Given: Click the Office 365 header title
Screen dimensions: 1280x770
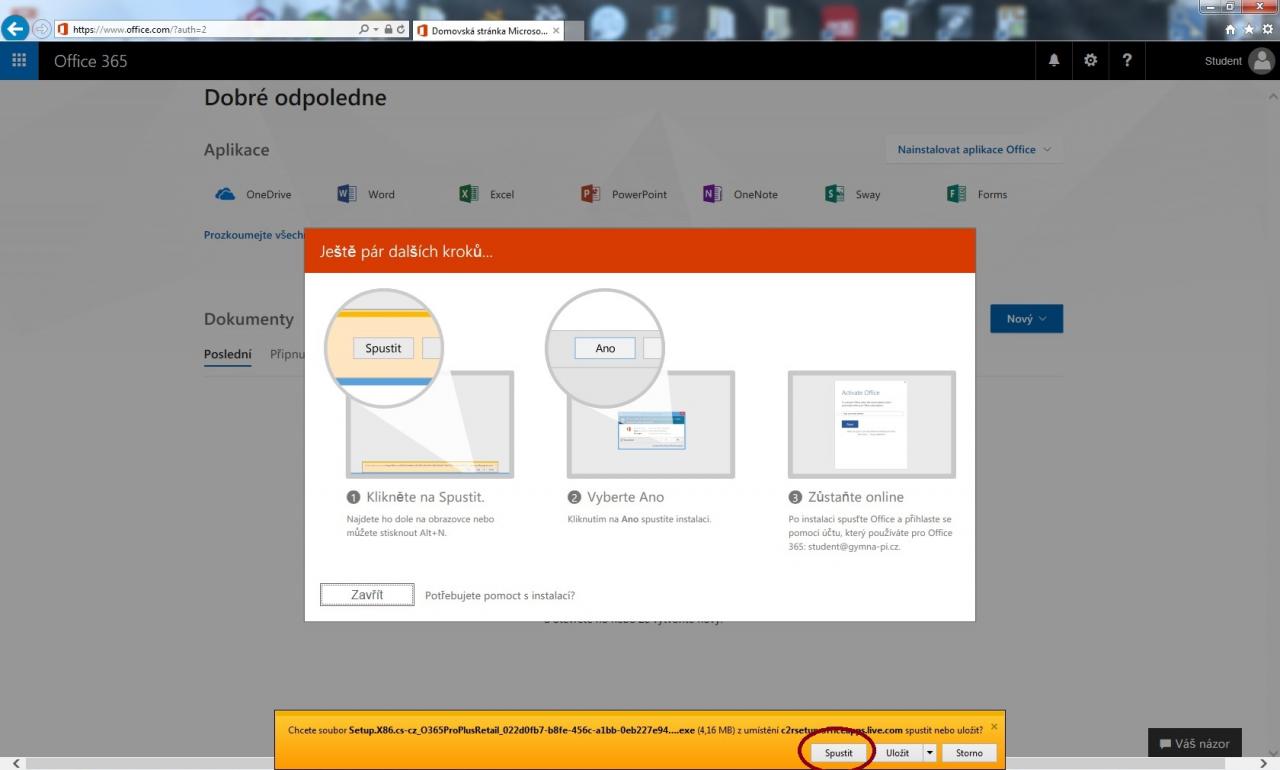Looking at the screenshot, I should (91, 61).
